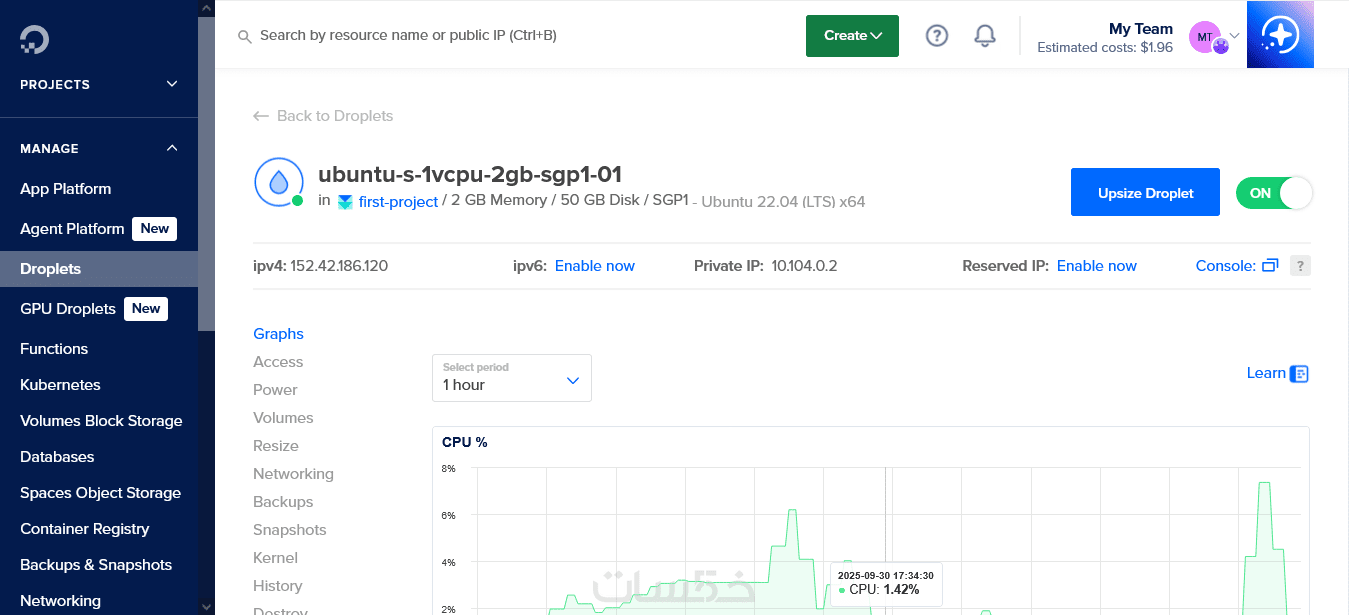Screen dimensions: 1349x615
Task: Collapse the MANAGE sidebar section
Action: coord(172,148)
